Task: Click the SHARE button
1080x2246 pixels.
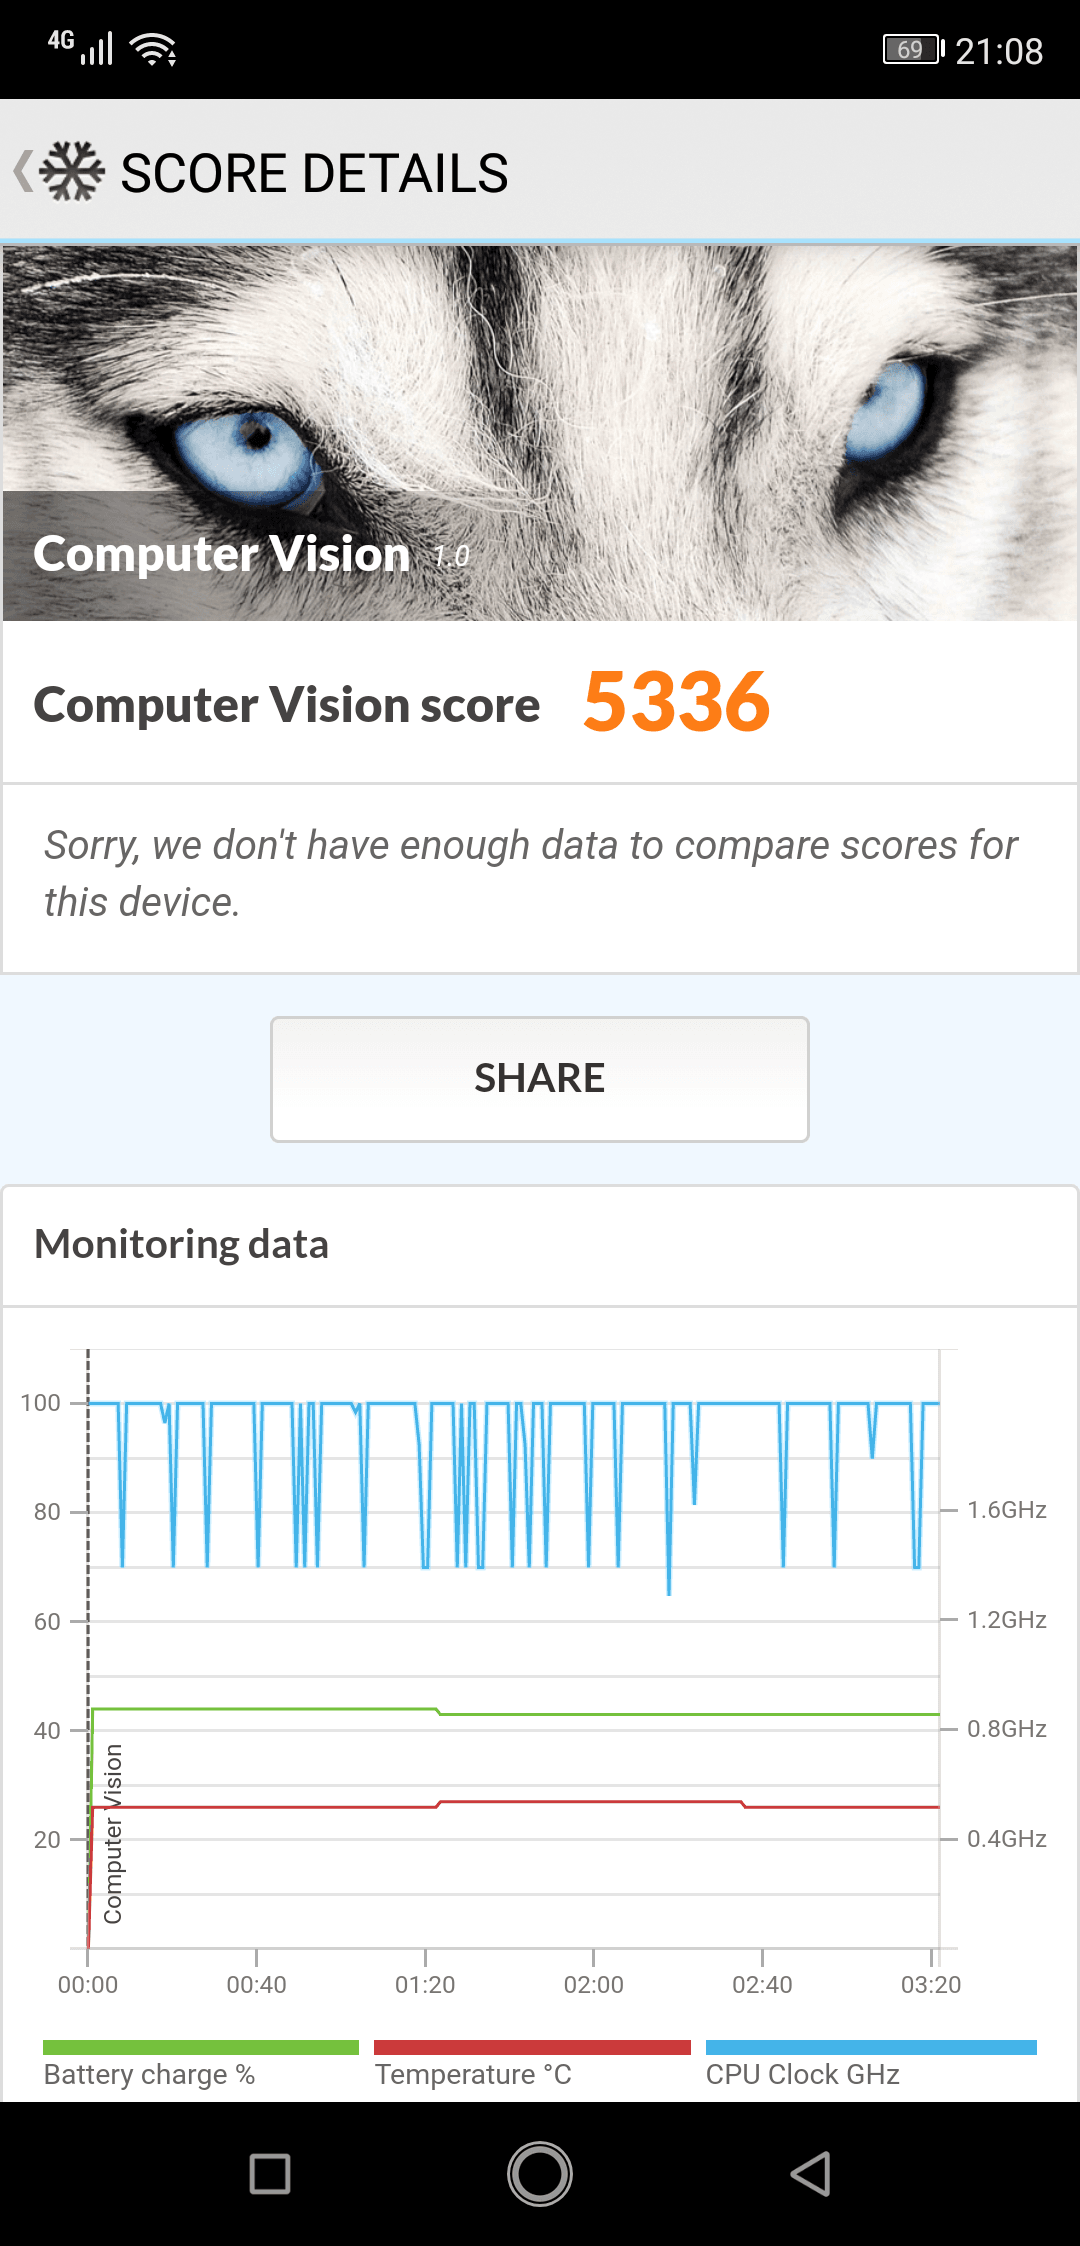Action: (x=540, y=1079)
